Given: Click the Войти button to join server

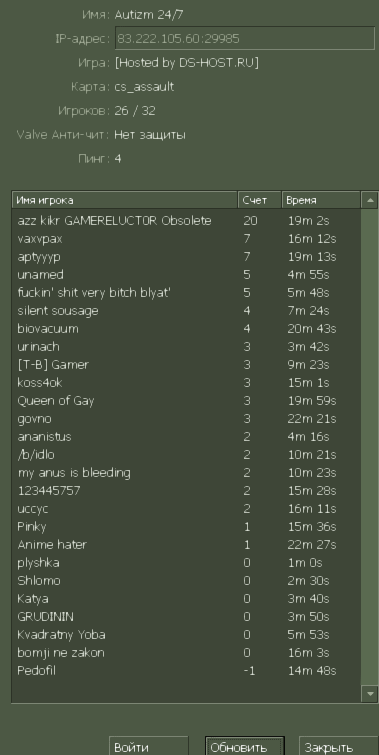Looking at the screenshot, I should pyautogui.click(x=148, y=746).
